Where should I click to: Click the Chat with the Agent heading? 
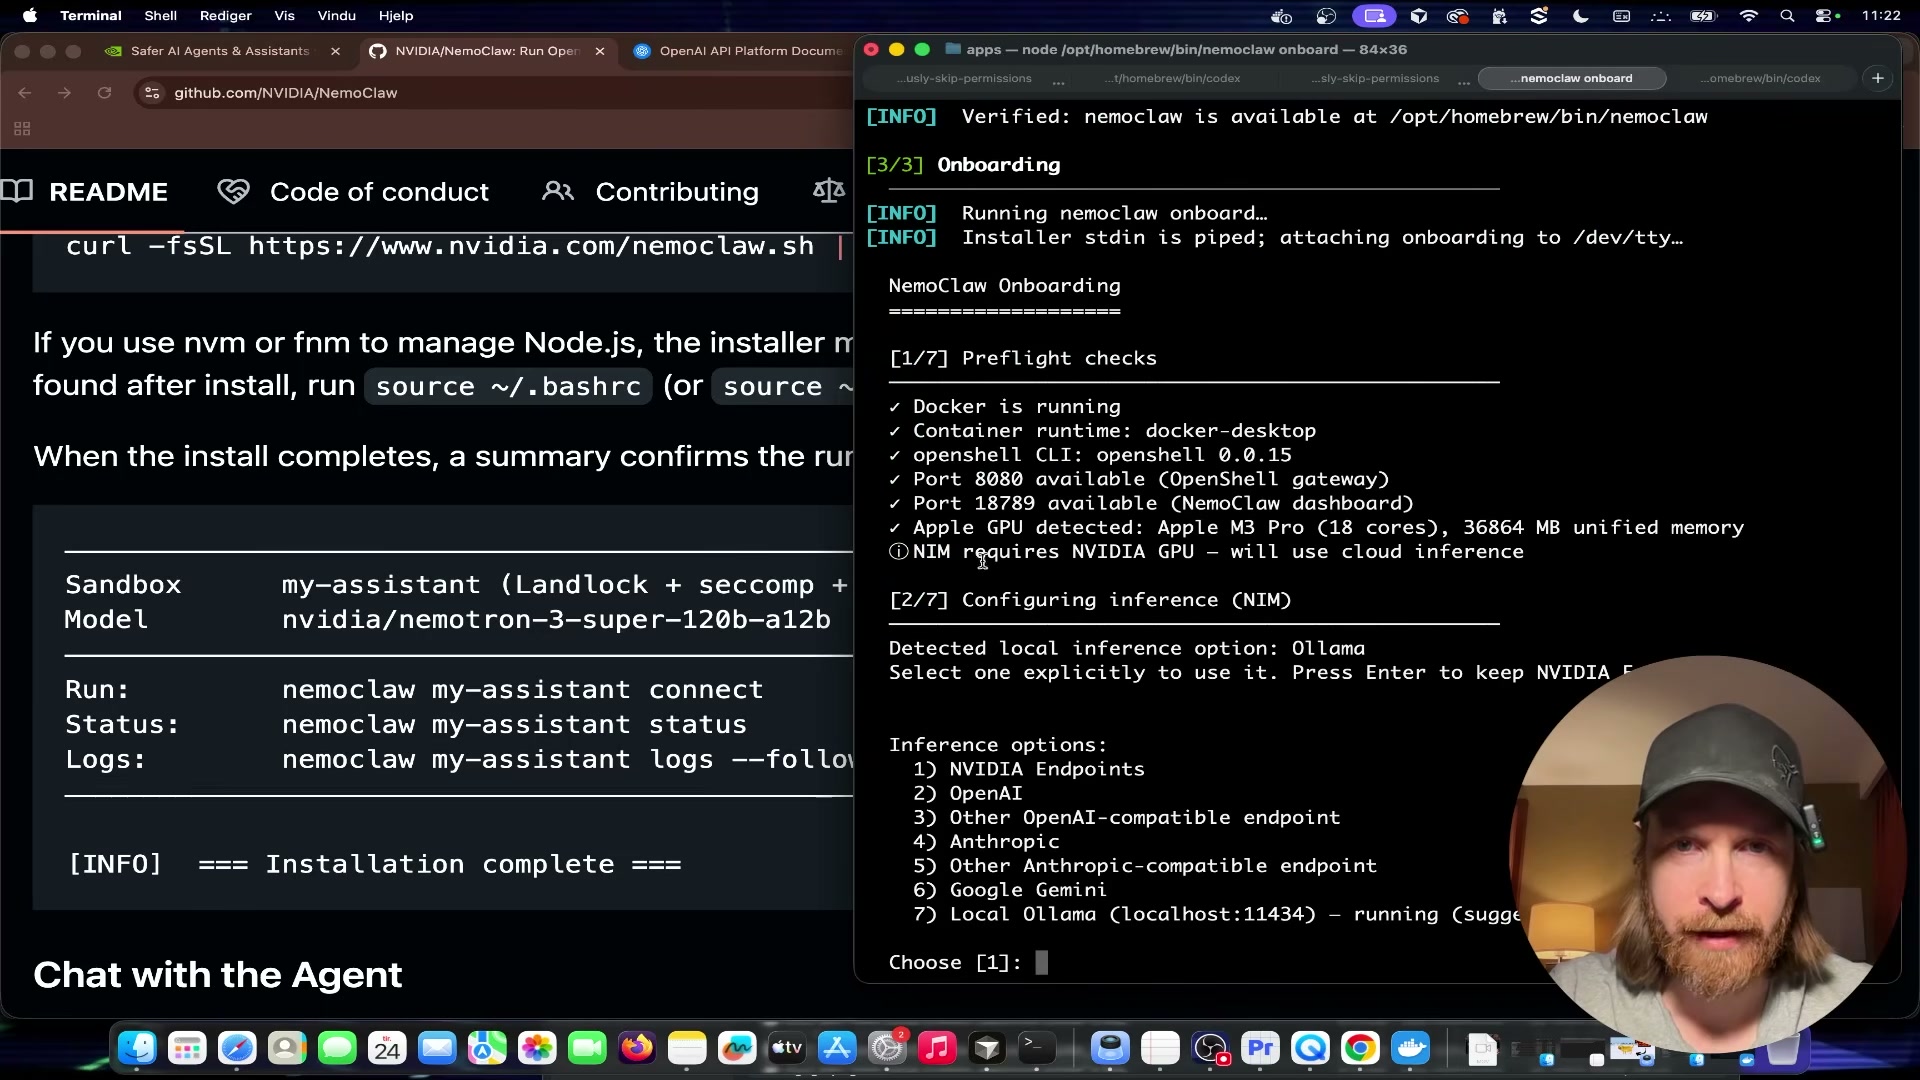(x=217, y=975)
